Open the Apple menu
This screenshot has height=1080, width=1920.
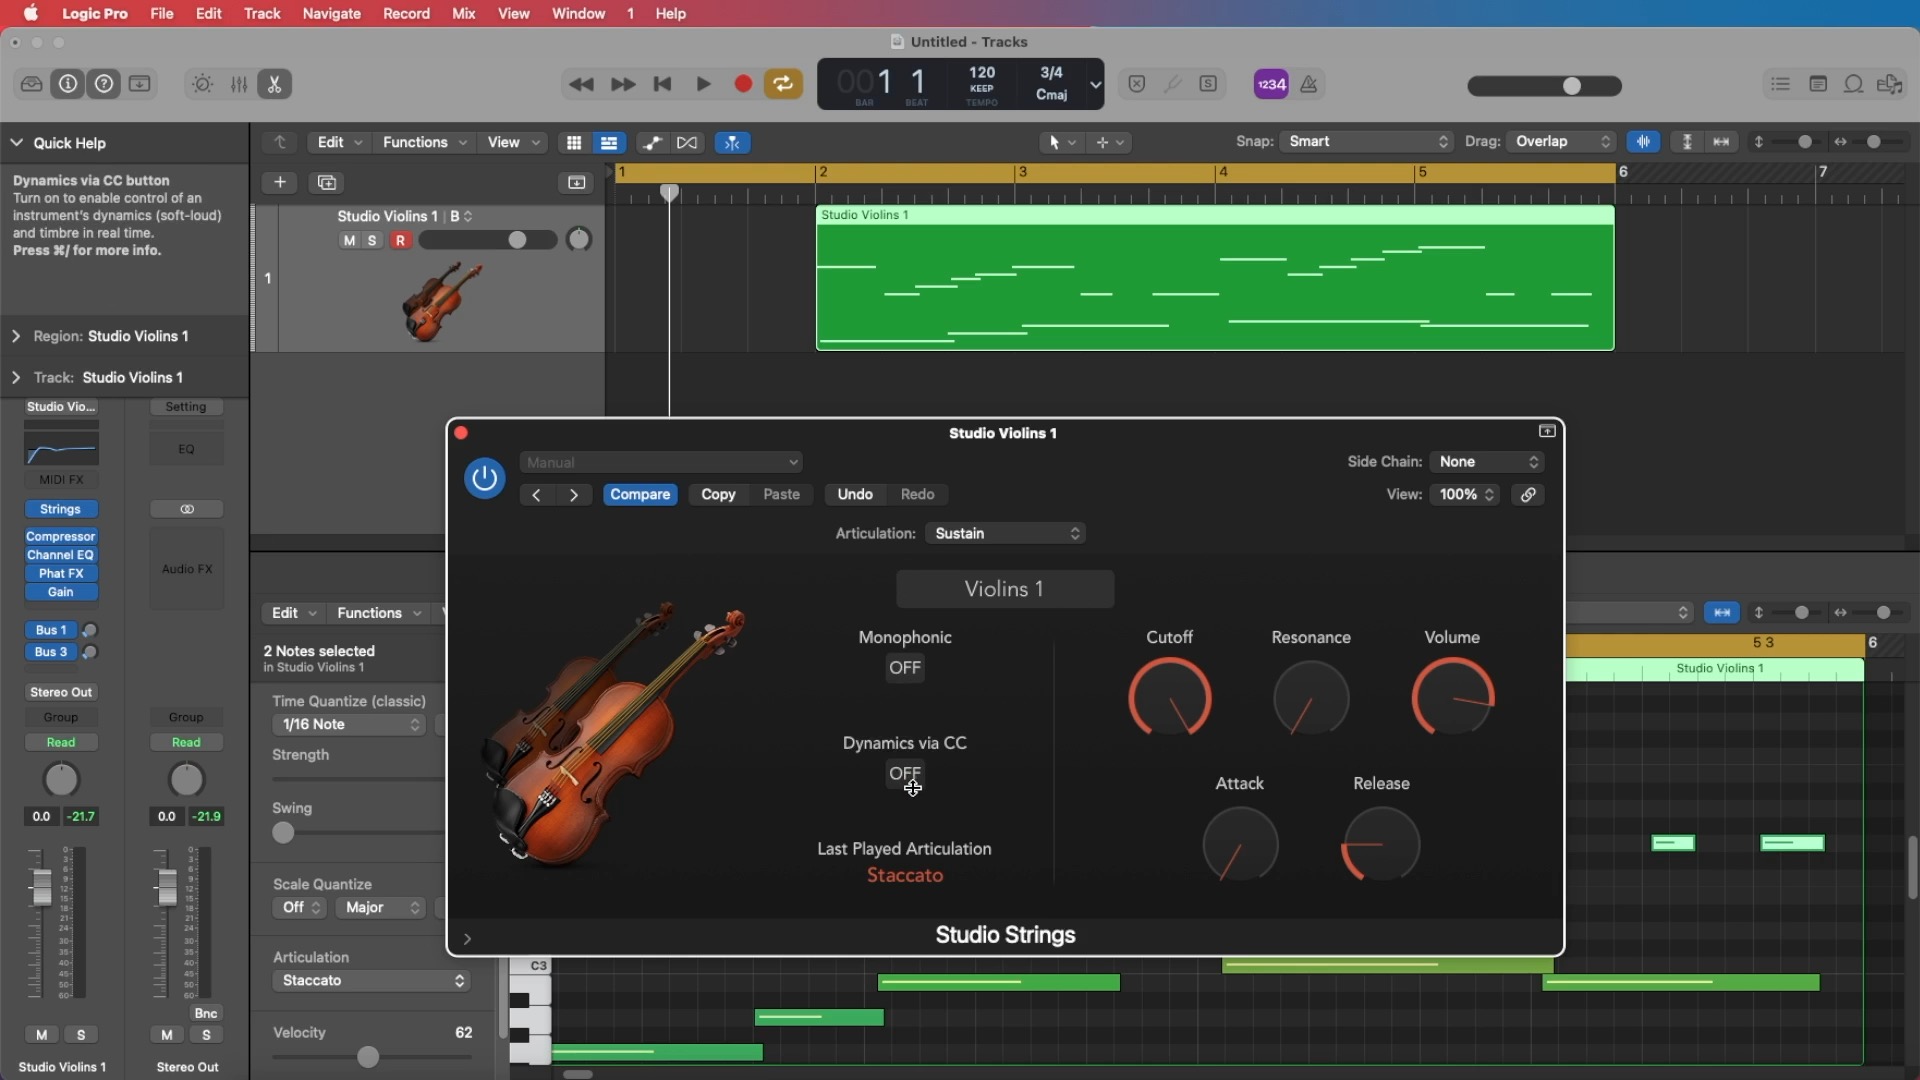pyautogui.click(x=30, y=13)
